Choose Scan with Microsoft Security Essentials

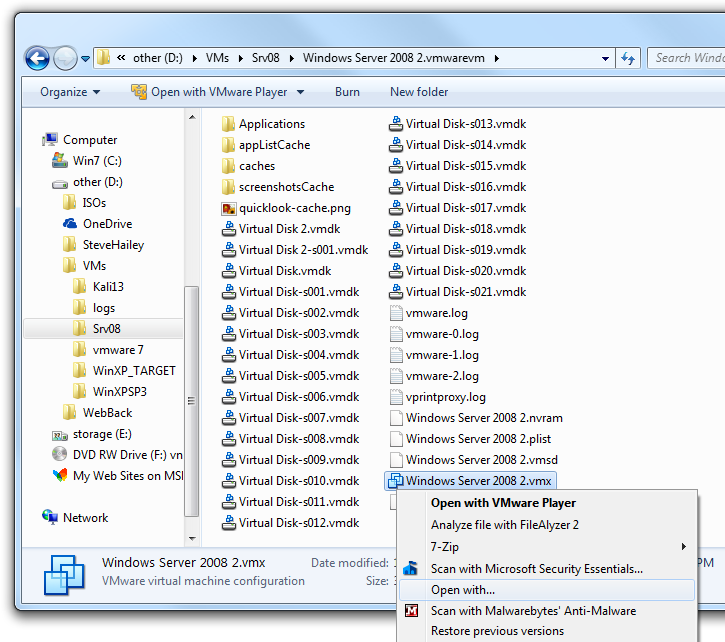[536, 568]
